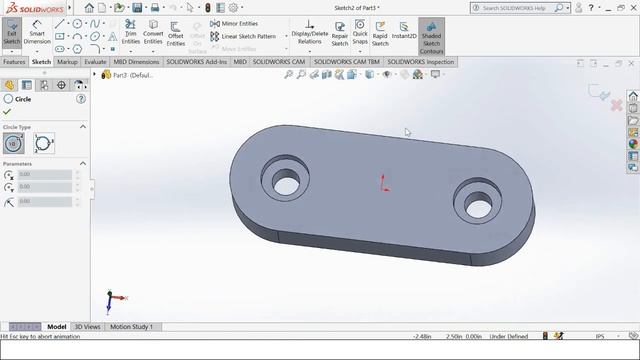This screenshot has height=360, width=640.
Task: Open the unit system IPS dropdown
Action: (618, 336)
